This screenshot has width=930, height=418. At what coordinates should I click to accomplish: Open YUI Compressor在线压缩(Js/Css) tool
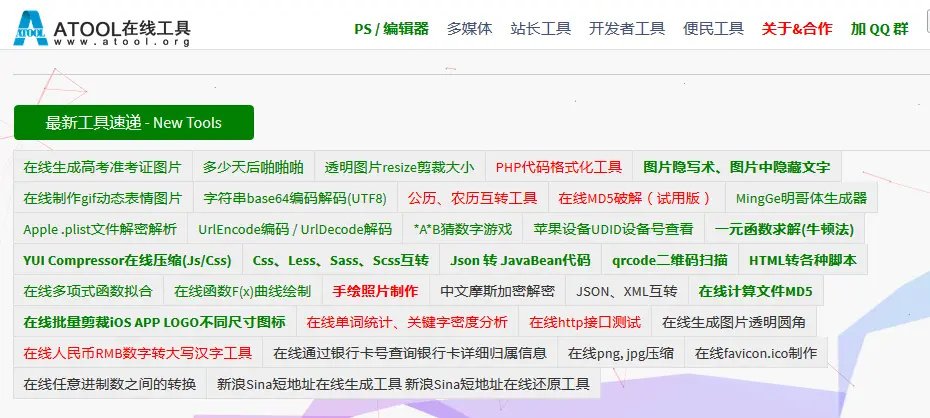(128, 260)
